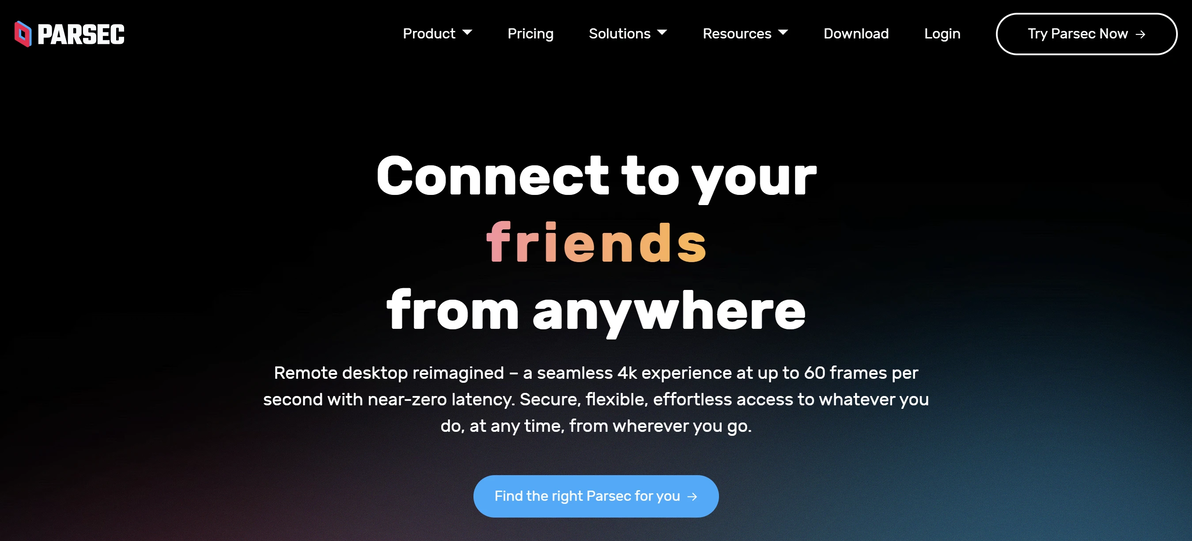Open the Product menu label
The height and width of the screenshot is (541, 1192).
coord(429,33)
